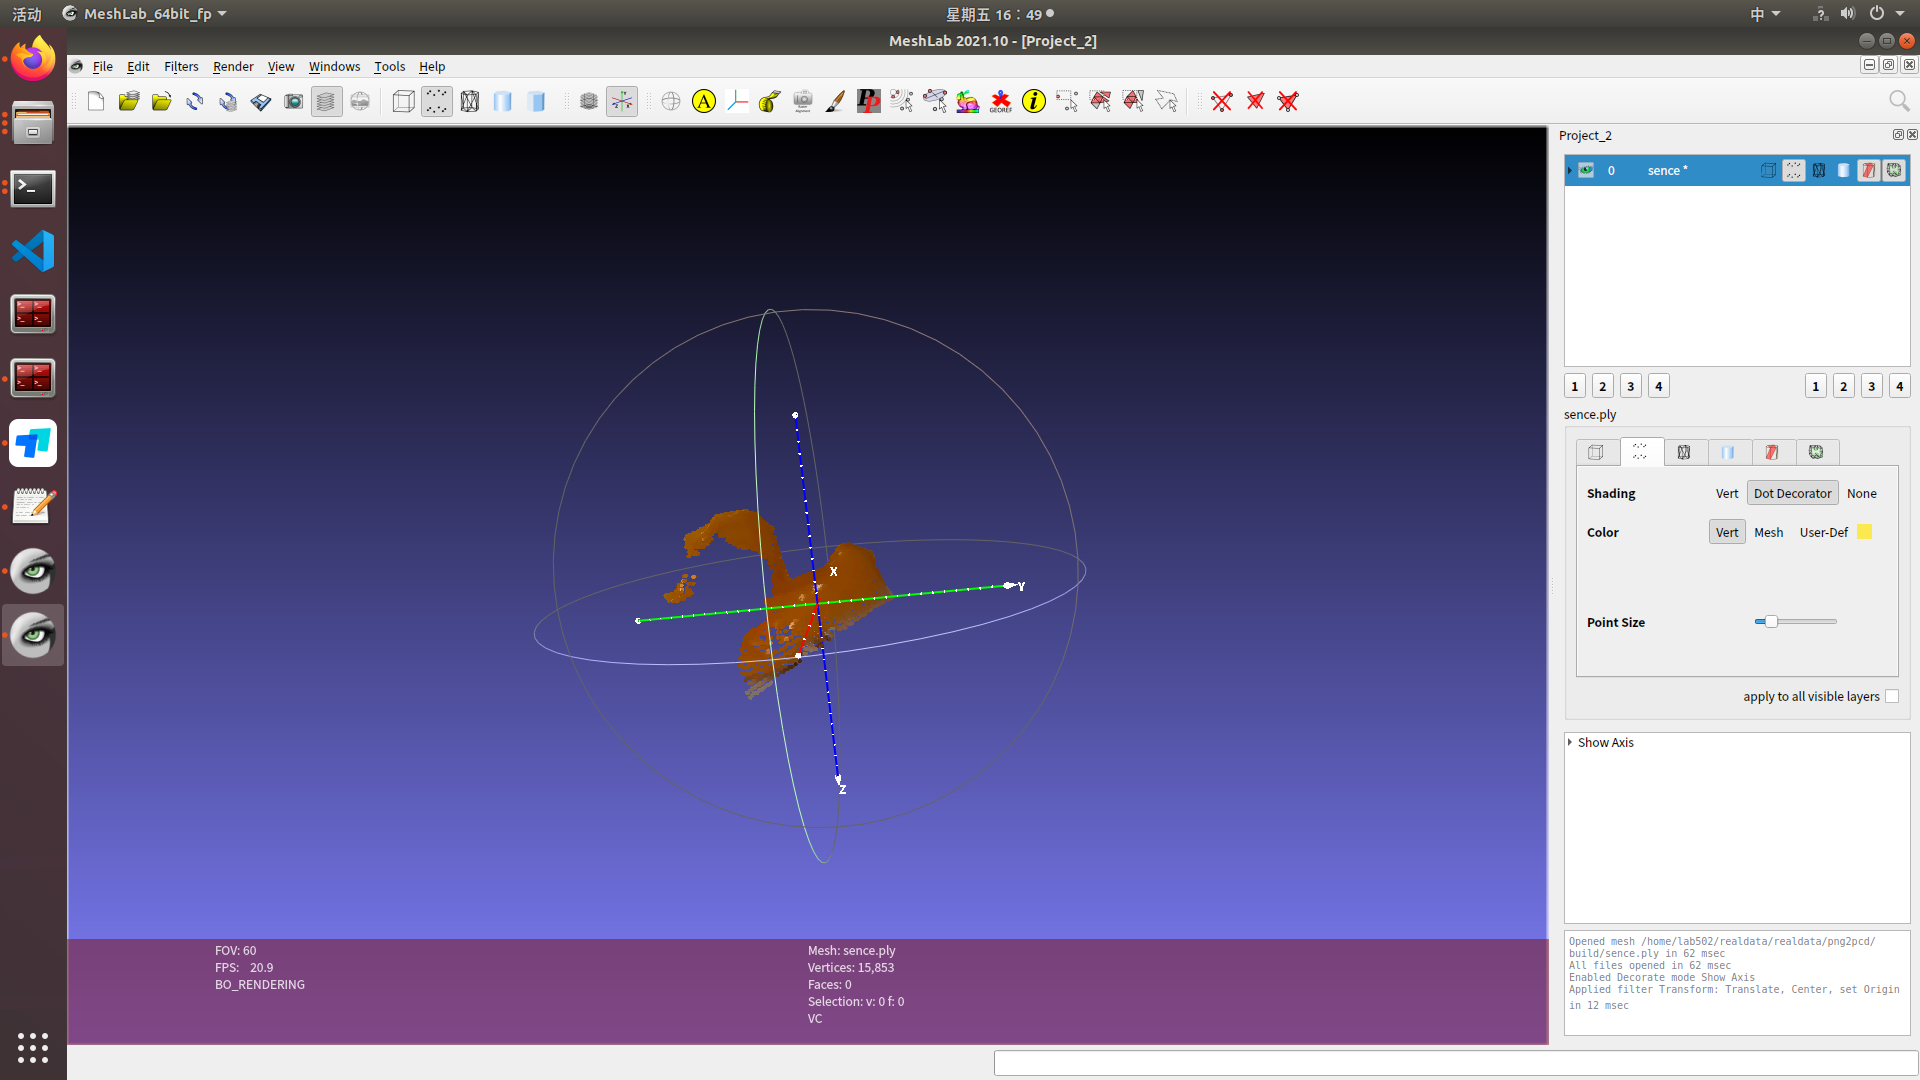The height and width of the screenshot is (1080, 1920).
Task: Open the Render menu
Action: click(x=233, y=66)
